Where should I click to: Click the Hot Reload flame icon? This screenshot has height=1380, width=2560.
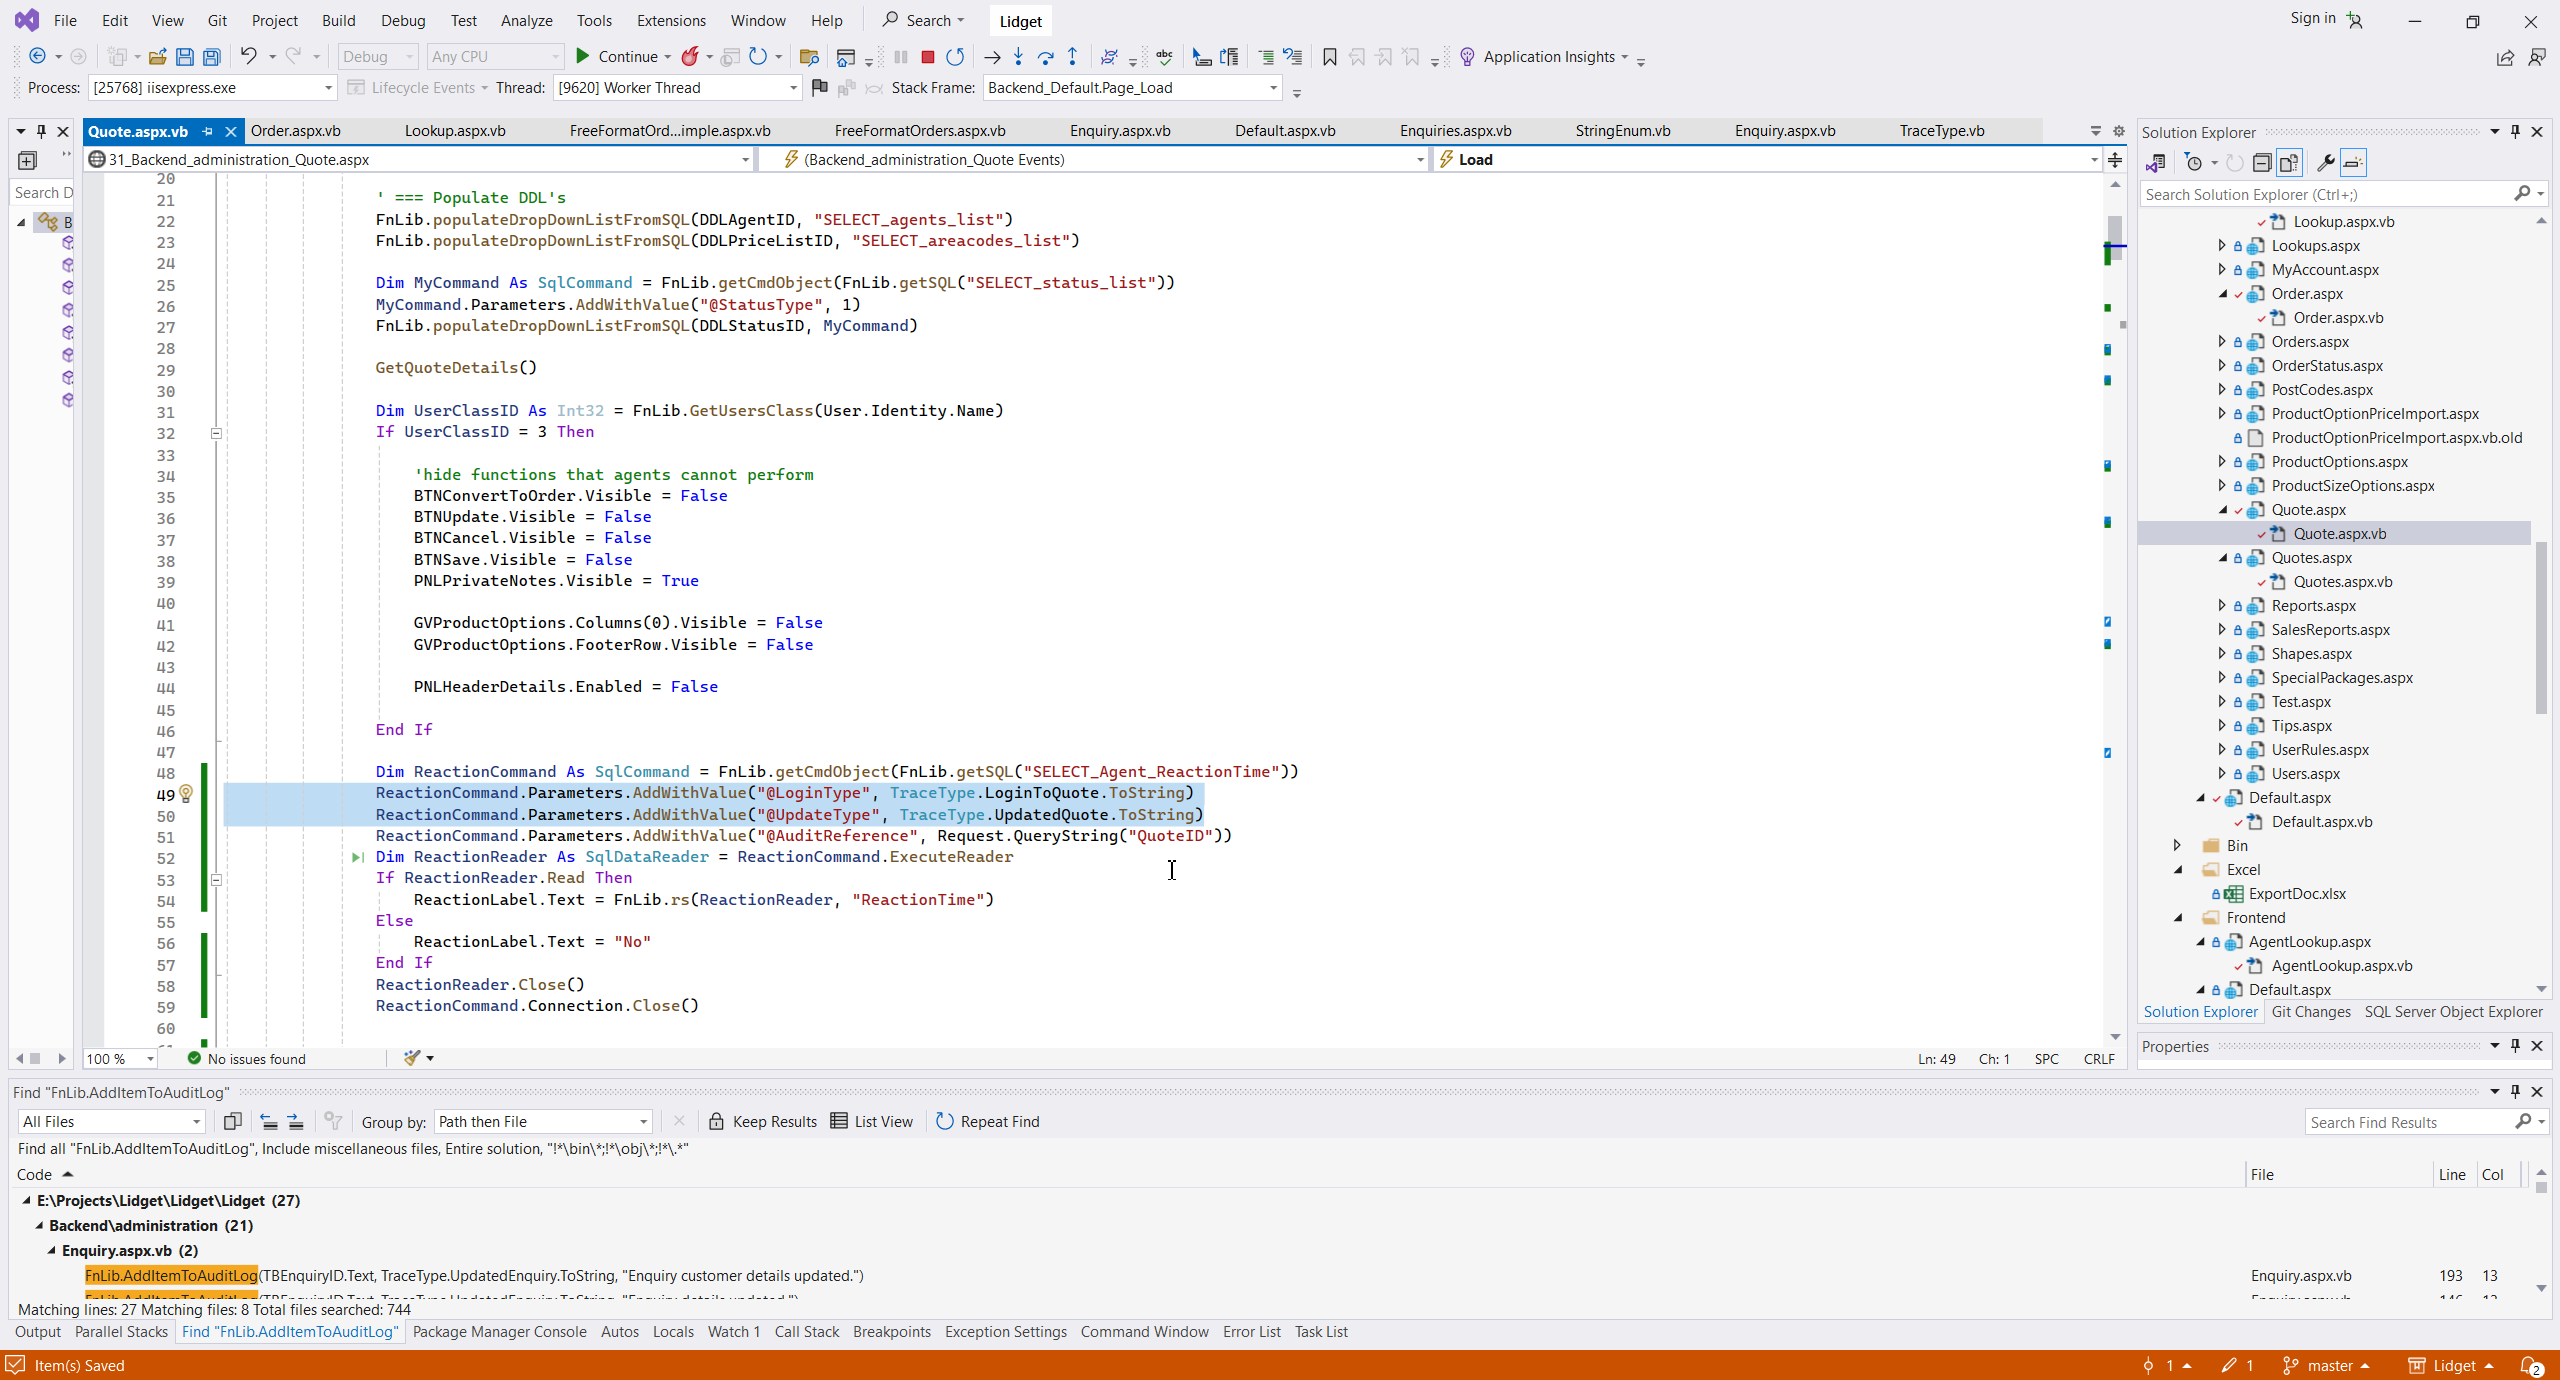[x=690, y=57]
